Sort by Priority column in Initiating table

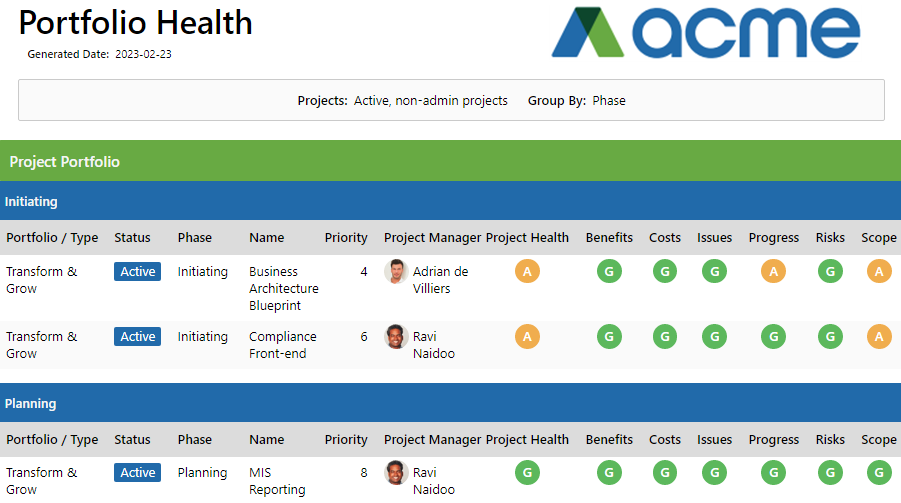pyautogui.click(x=346, y=238)
